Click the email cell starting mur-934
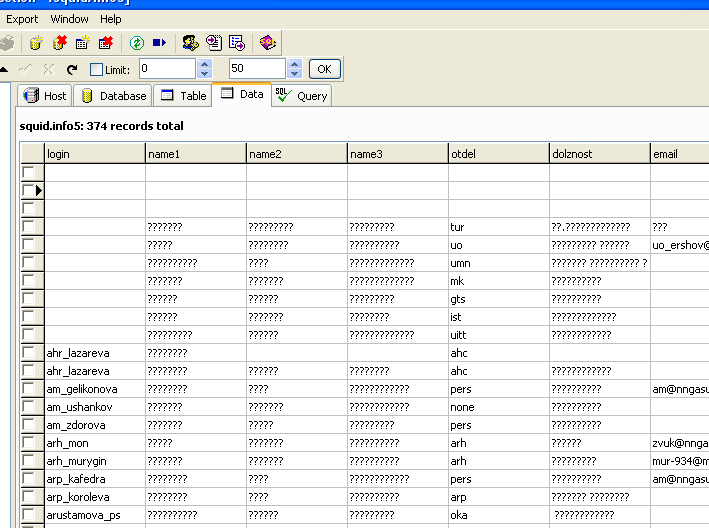The width and height of the screenshot is (709, 528). [680, 461]
